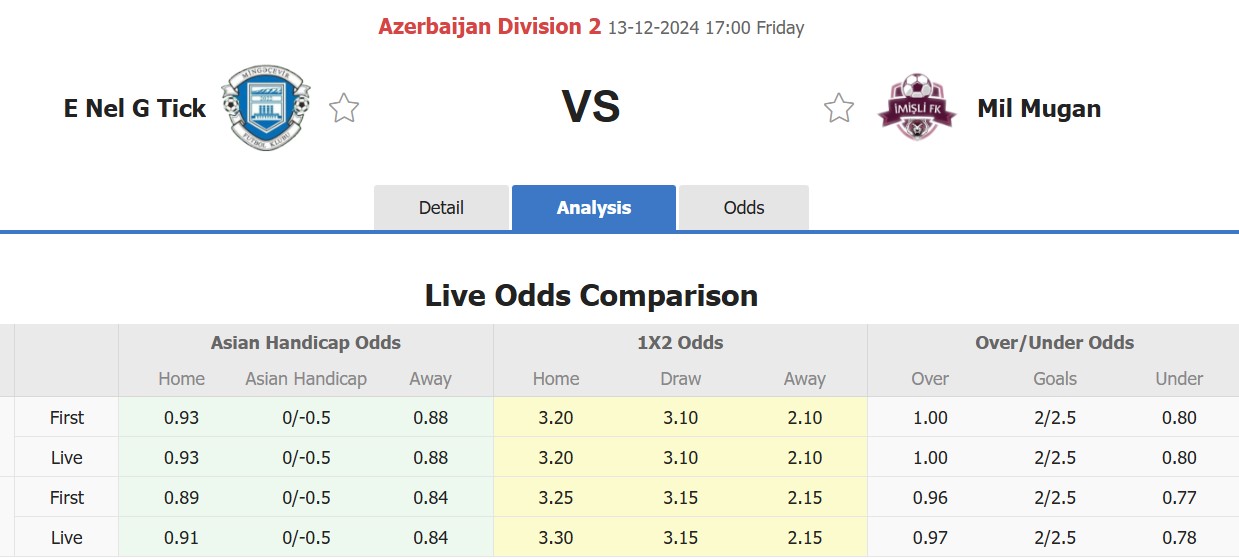Click the Live Odds Comparison heading
The image size is (1239, 559).
(x=592, y=296)
